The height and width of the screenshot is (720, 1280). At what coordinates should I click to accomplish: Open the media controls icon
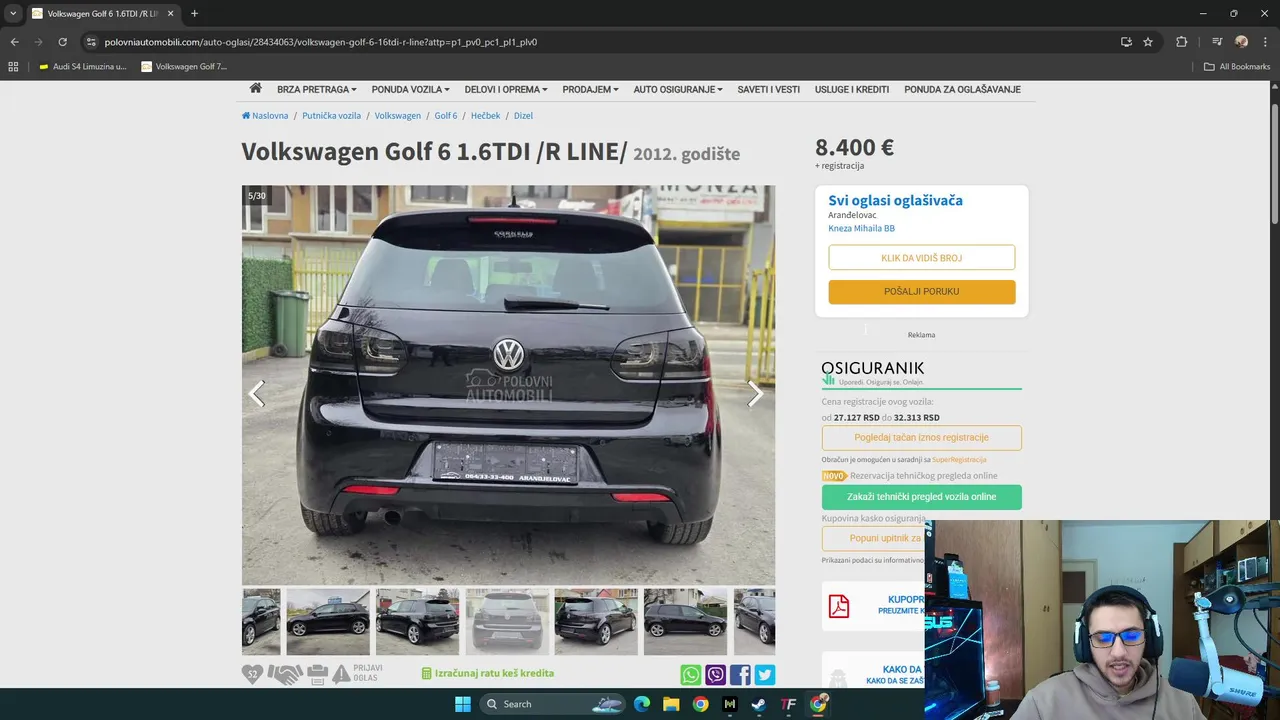coord(1217,42)
